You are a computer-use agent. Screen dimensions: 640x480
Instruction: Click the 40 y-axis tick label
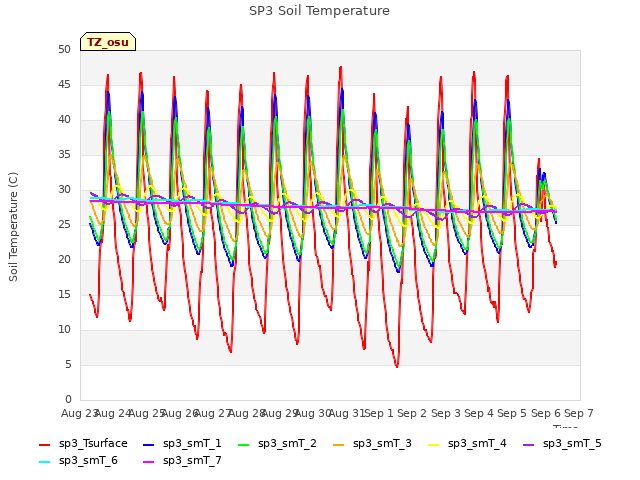pos(64,120)
